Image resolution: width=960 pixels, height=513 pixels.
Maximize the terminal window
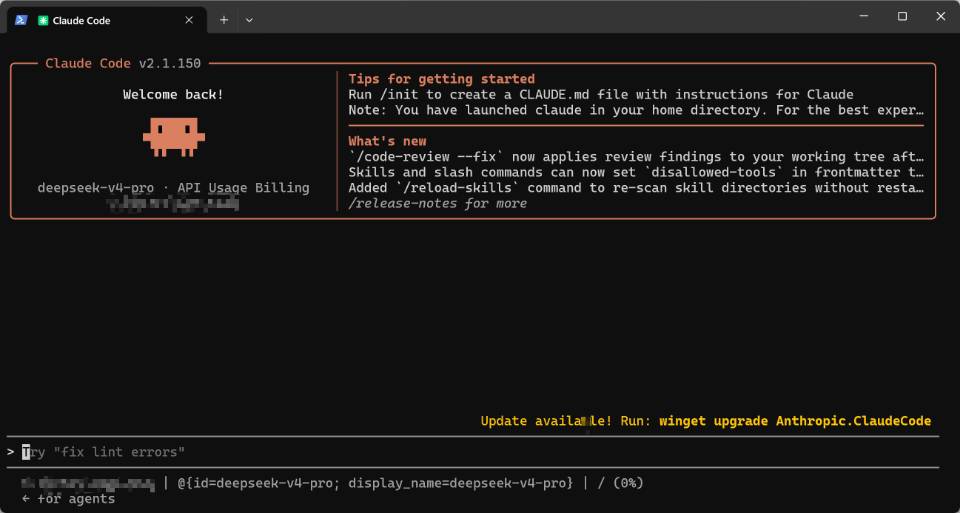pyautogui.click(x=902, y=17)
